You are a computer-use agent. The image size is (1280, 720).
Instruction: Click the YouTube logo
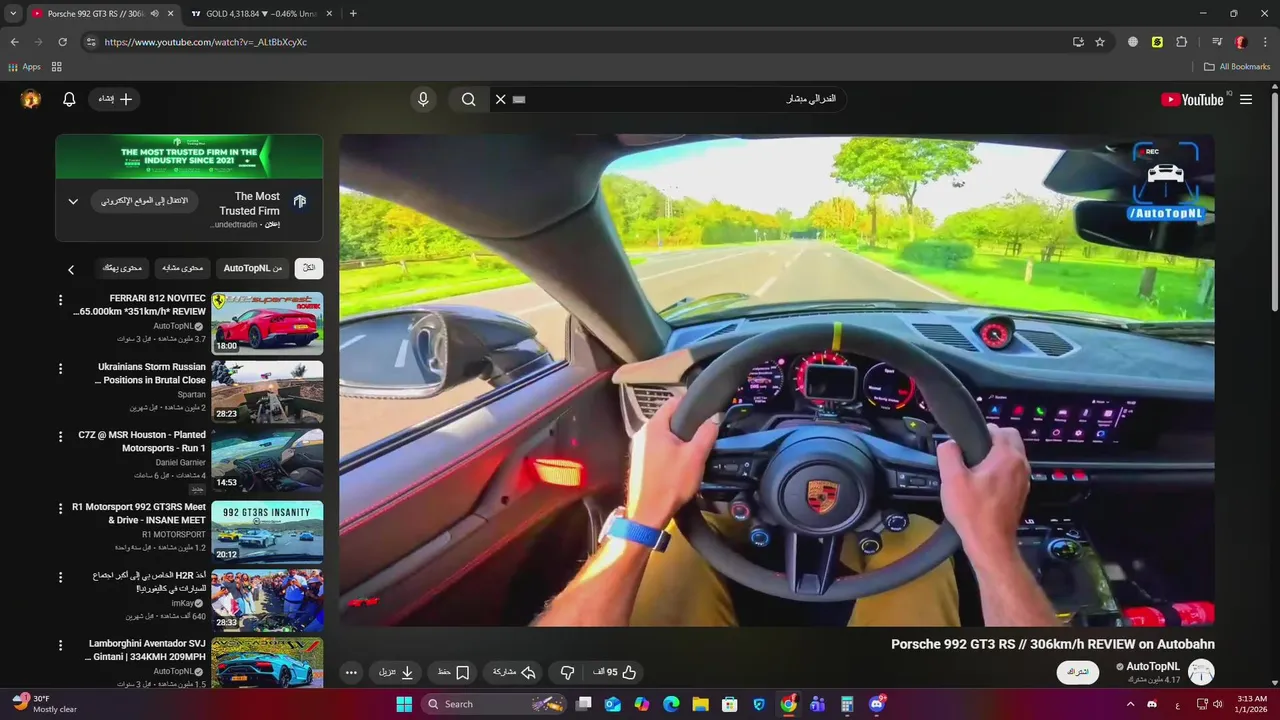pyautogui.click(x=1192, y=99)
